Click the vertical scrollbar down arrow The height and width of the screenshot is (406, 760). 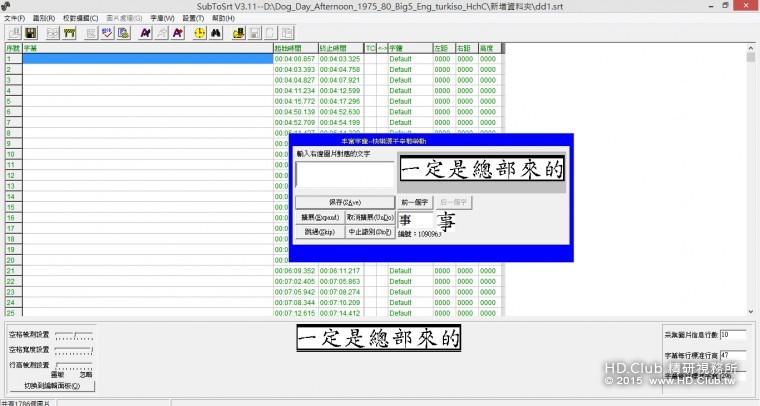[751, 312]
